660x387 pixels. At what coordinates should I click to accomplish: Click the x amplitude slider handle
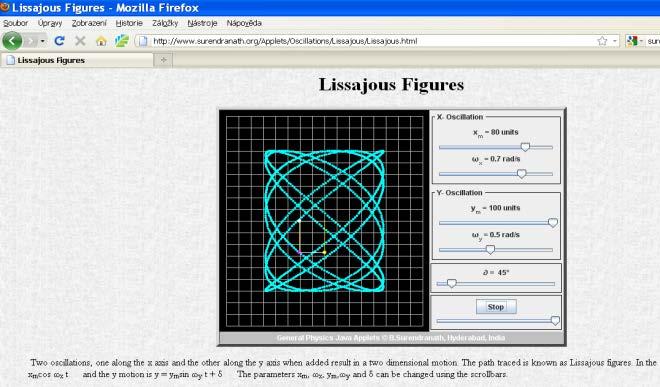(525, 147)
